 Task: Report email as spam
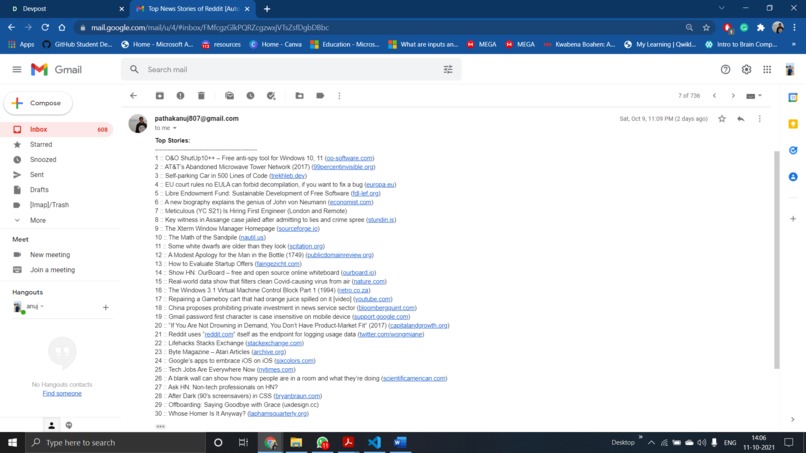coord(180,96)
